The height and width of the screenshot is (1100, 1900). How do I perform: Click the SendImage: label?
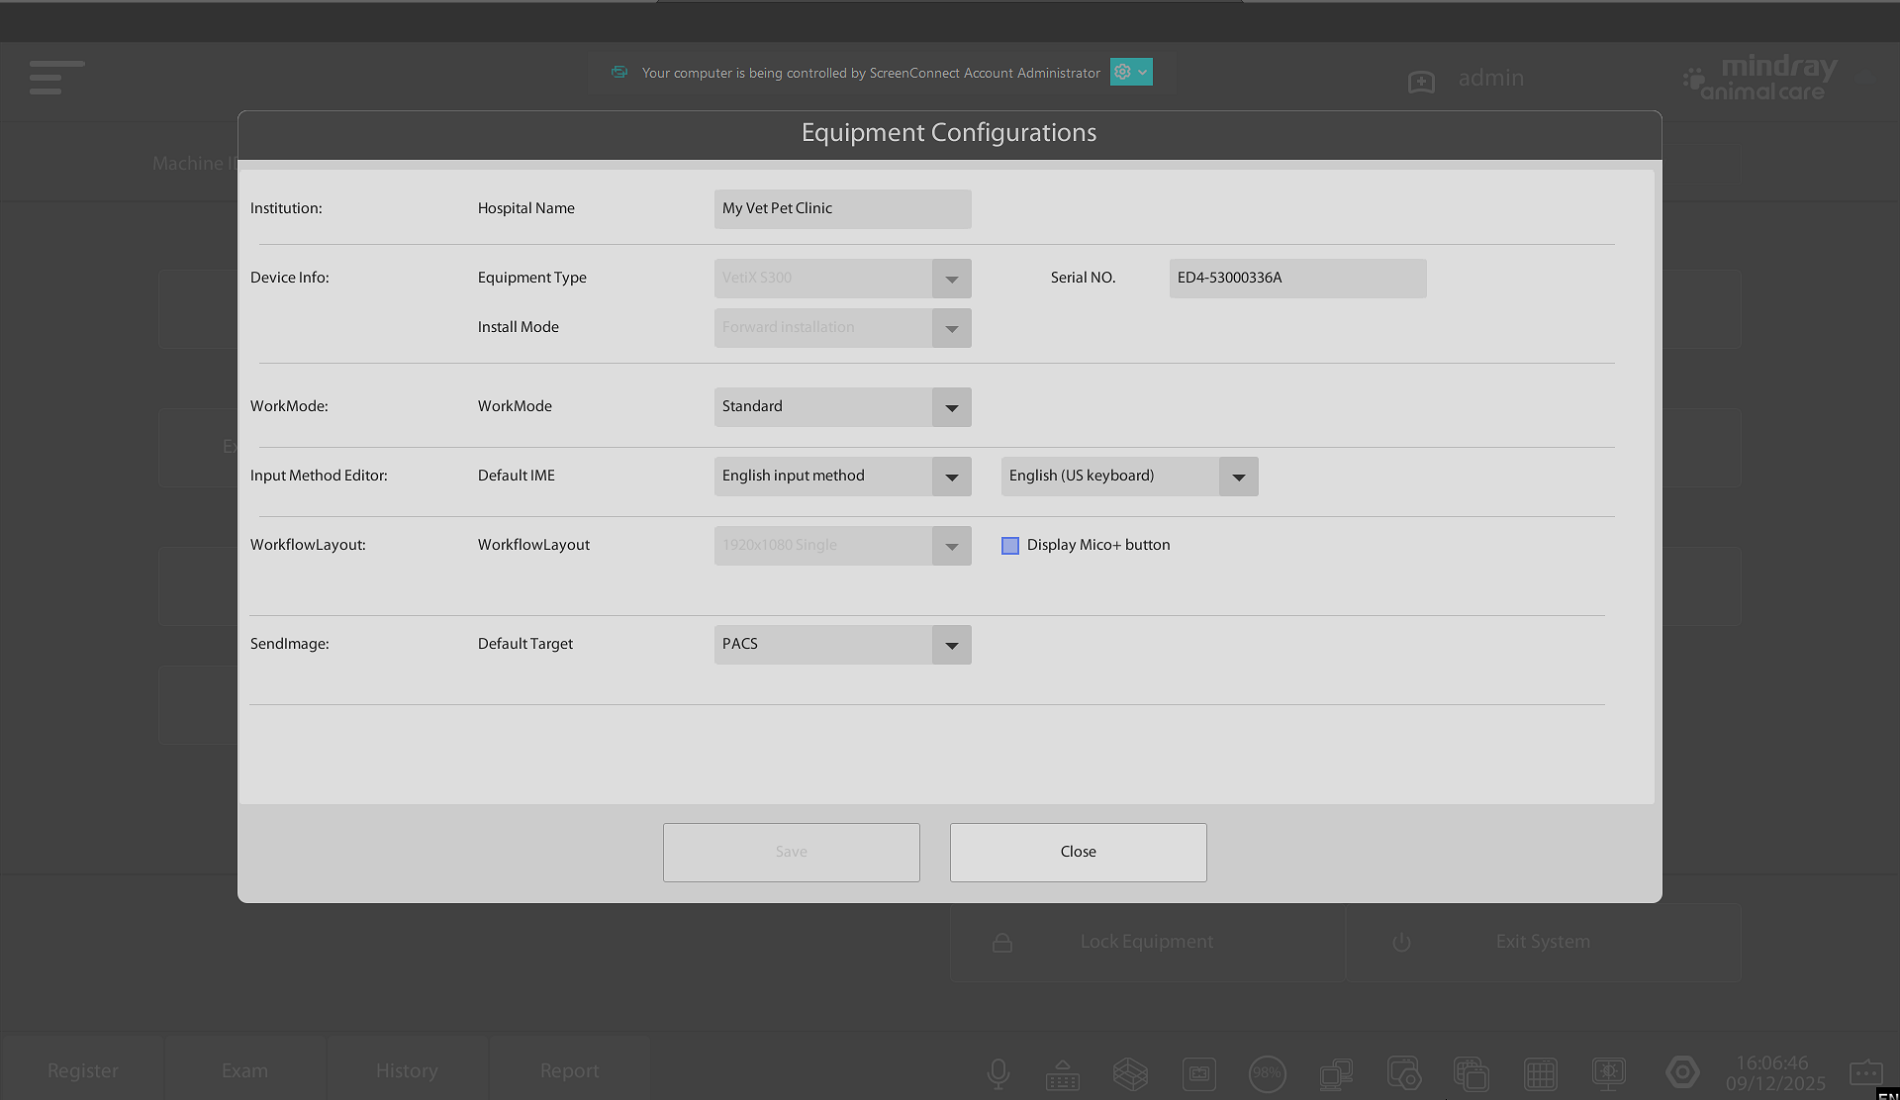point(289,644)
